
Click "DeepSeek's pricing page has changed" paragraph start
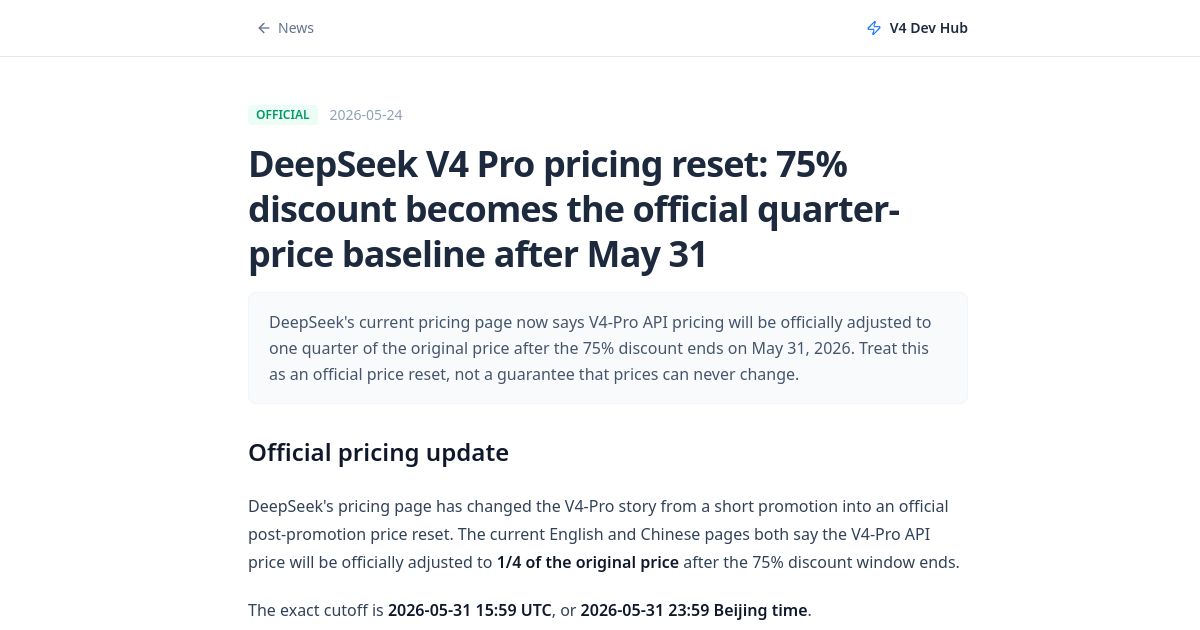coord(381,506)
